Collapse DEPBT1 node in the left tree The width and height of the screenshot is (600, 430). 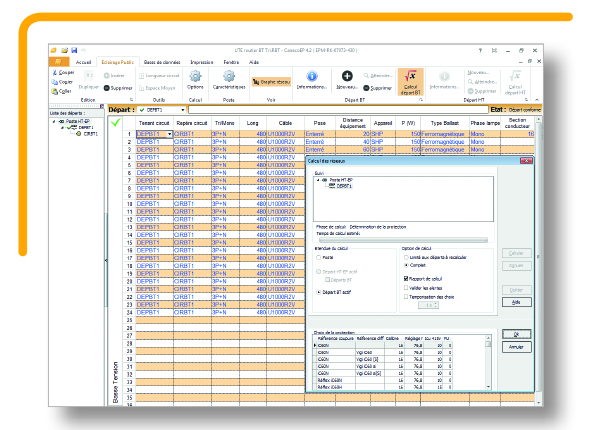(x=63, y=127)
